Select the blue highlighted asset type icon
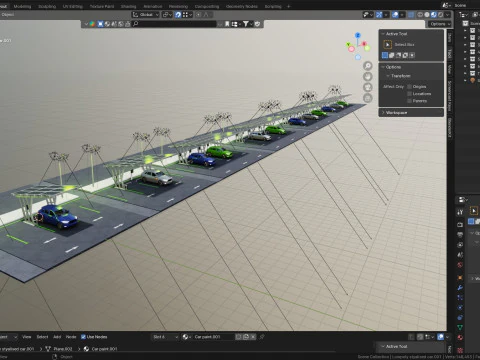This screenshot has height=360, width=480. click(100, 24)
